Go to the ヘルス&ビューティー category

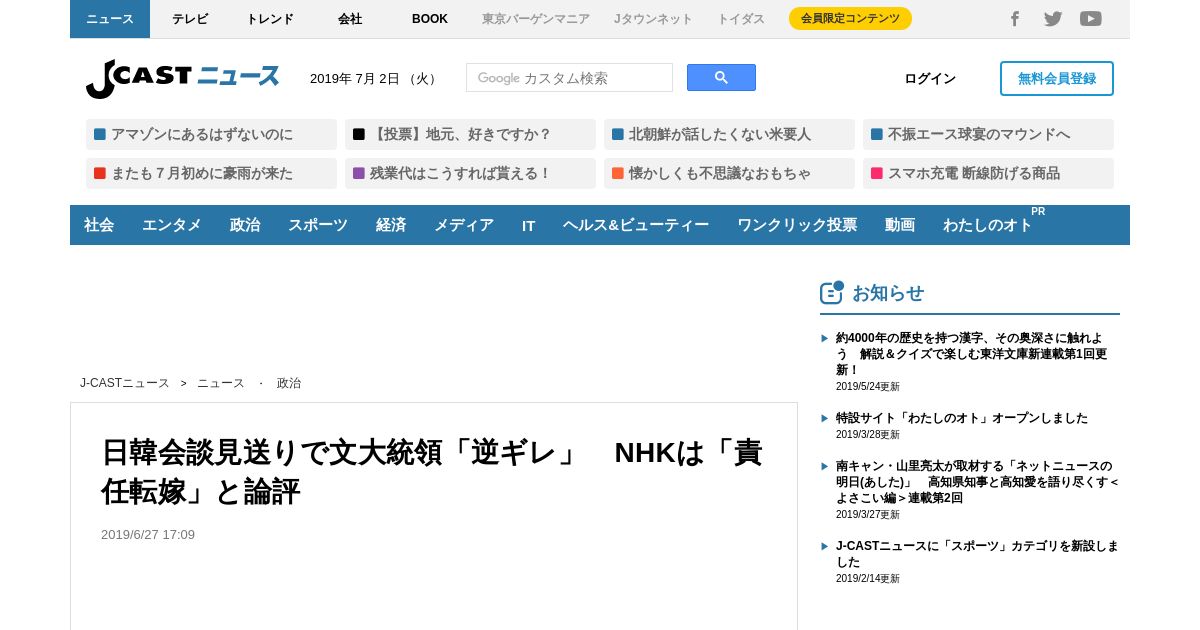pos(636,225)
